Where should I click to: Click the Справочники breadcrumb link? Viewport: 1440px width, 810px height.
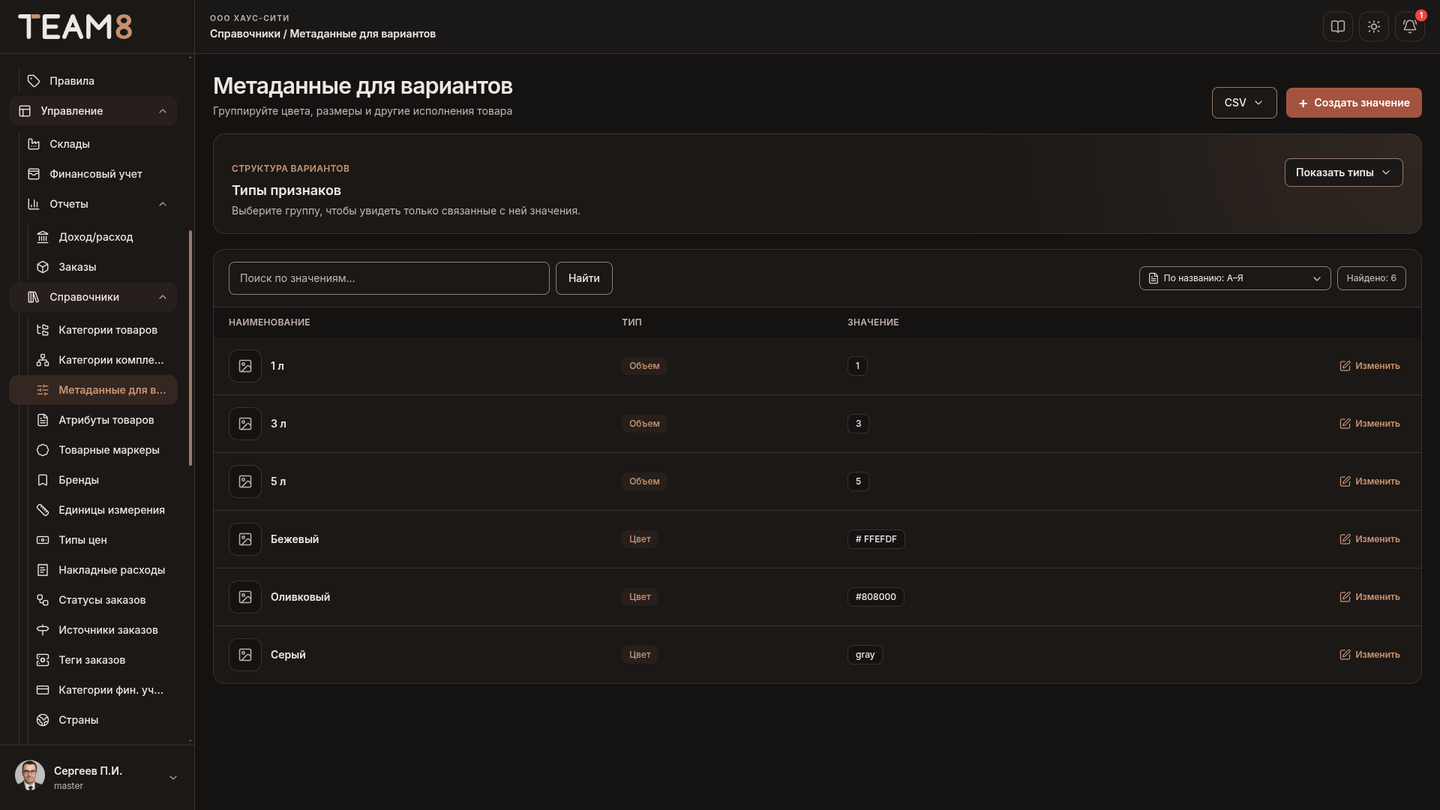coord(245,34)
